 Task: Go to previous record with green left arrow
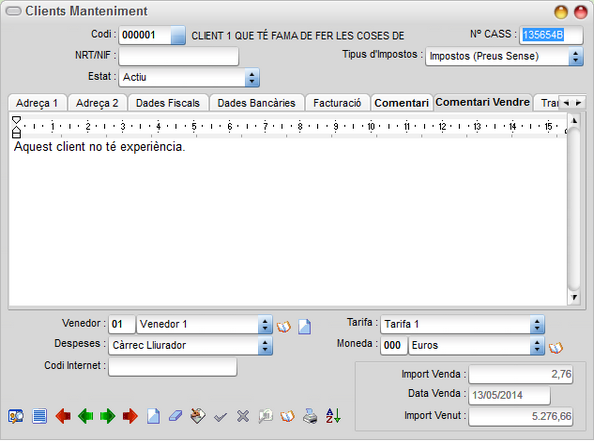tap(86, 416)
